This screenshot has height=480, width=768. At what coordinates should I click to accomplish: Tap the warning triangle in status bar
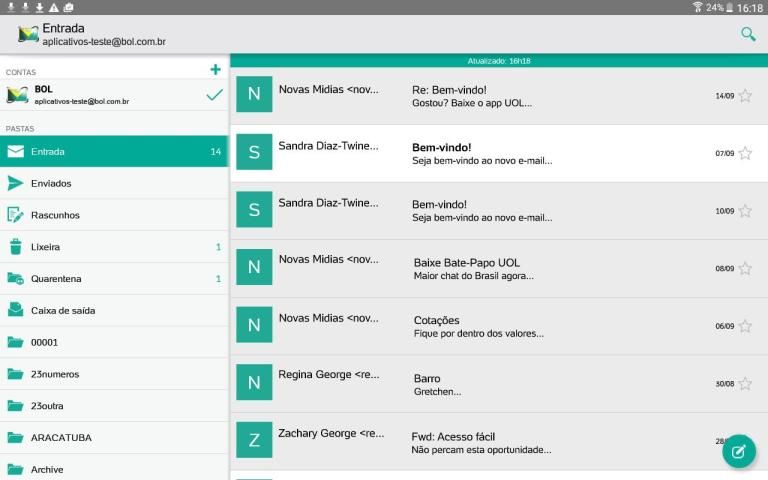tap(54, 7)
